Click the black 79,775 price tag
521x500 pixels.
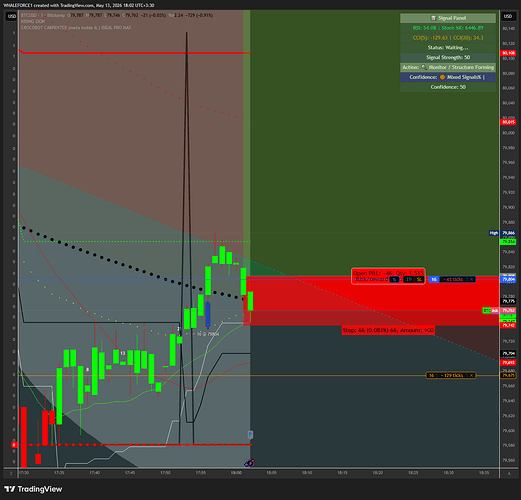coord(508,301)
